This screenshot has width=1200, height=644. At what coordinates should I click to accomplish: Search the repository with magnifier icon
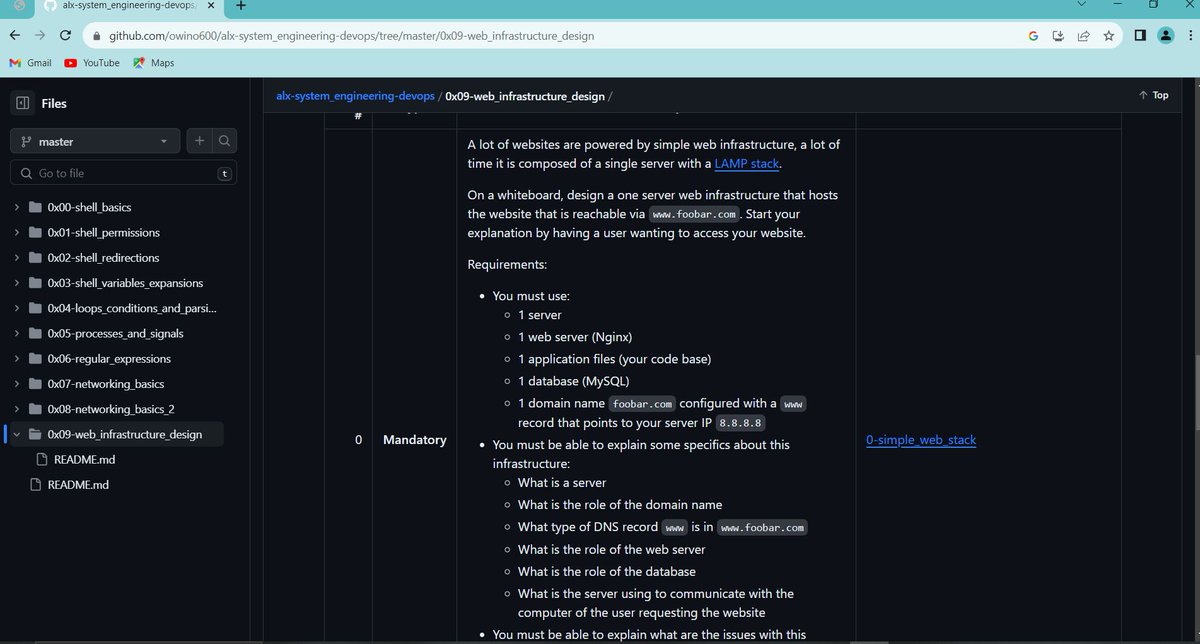point(225,141)
